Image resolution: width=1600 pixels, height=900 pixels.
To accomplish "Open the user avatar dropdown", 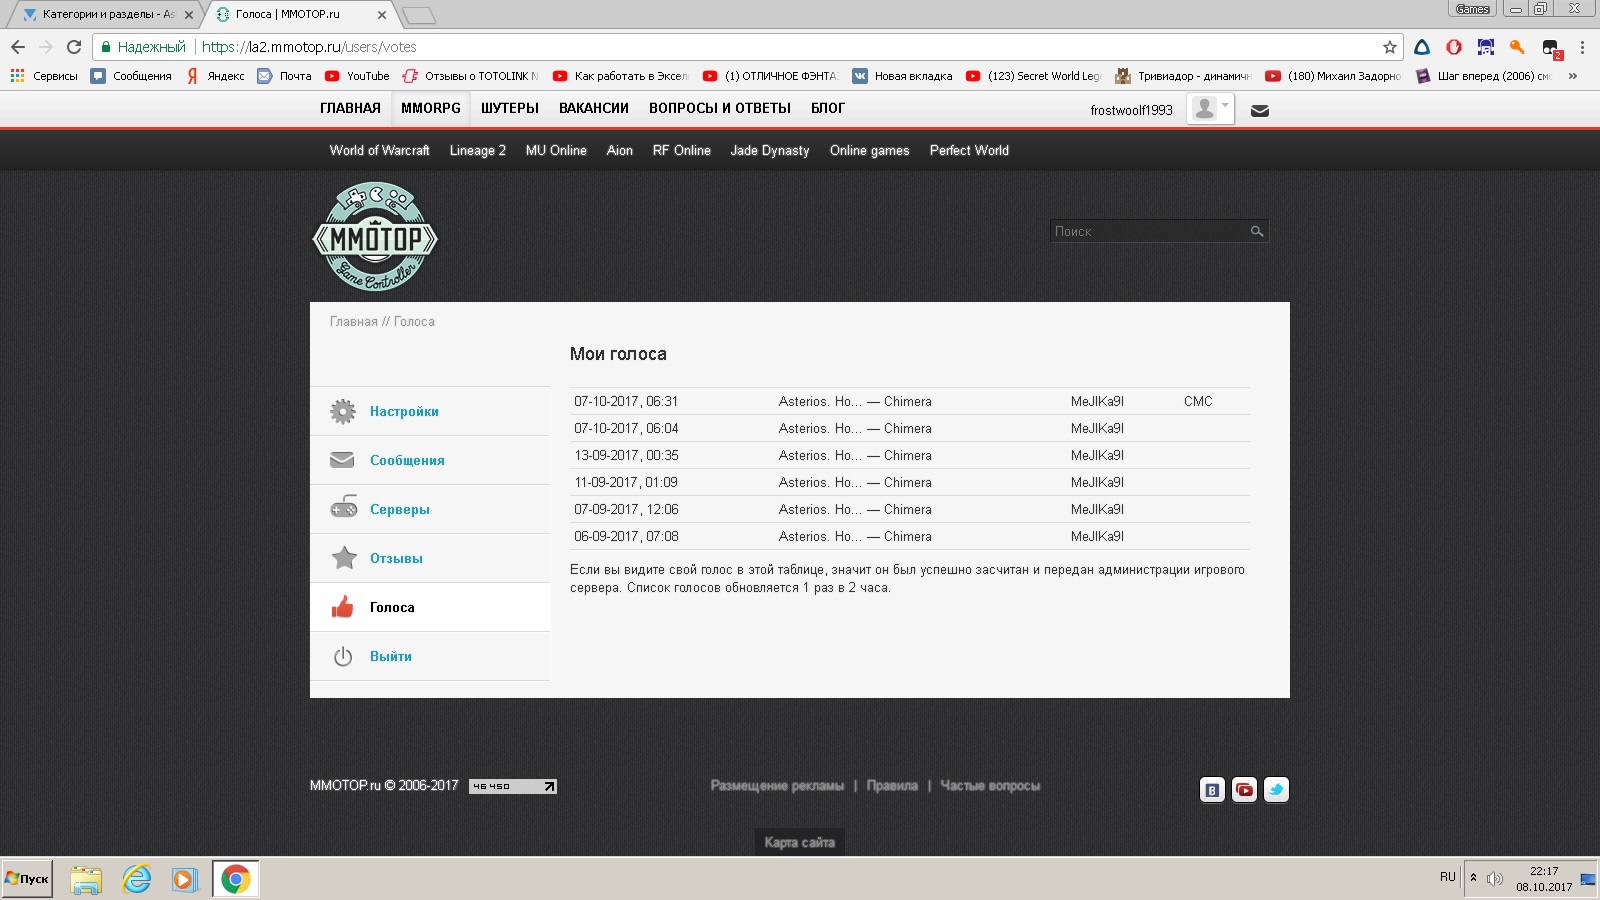I will click(1210, 108).
